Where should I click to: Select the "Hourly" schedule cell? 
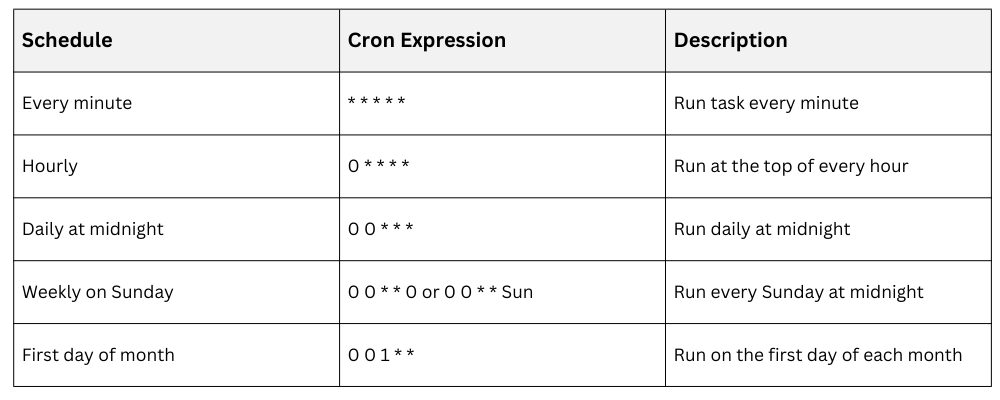(x=50, y=166)
